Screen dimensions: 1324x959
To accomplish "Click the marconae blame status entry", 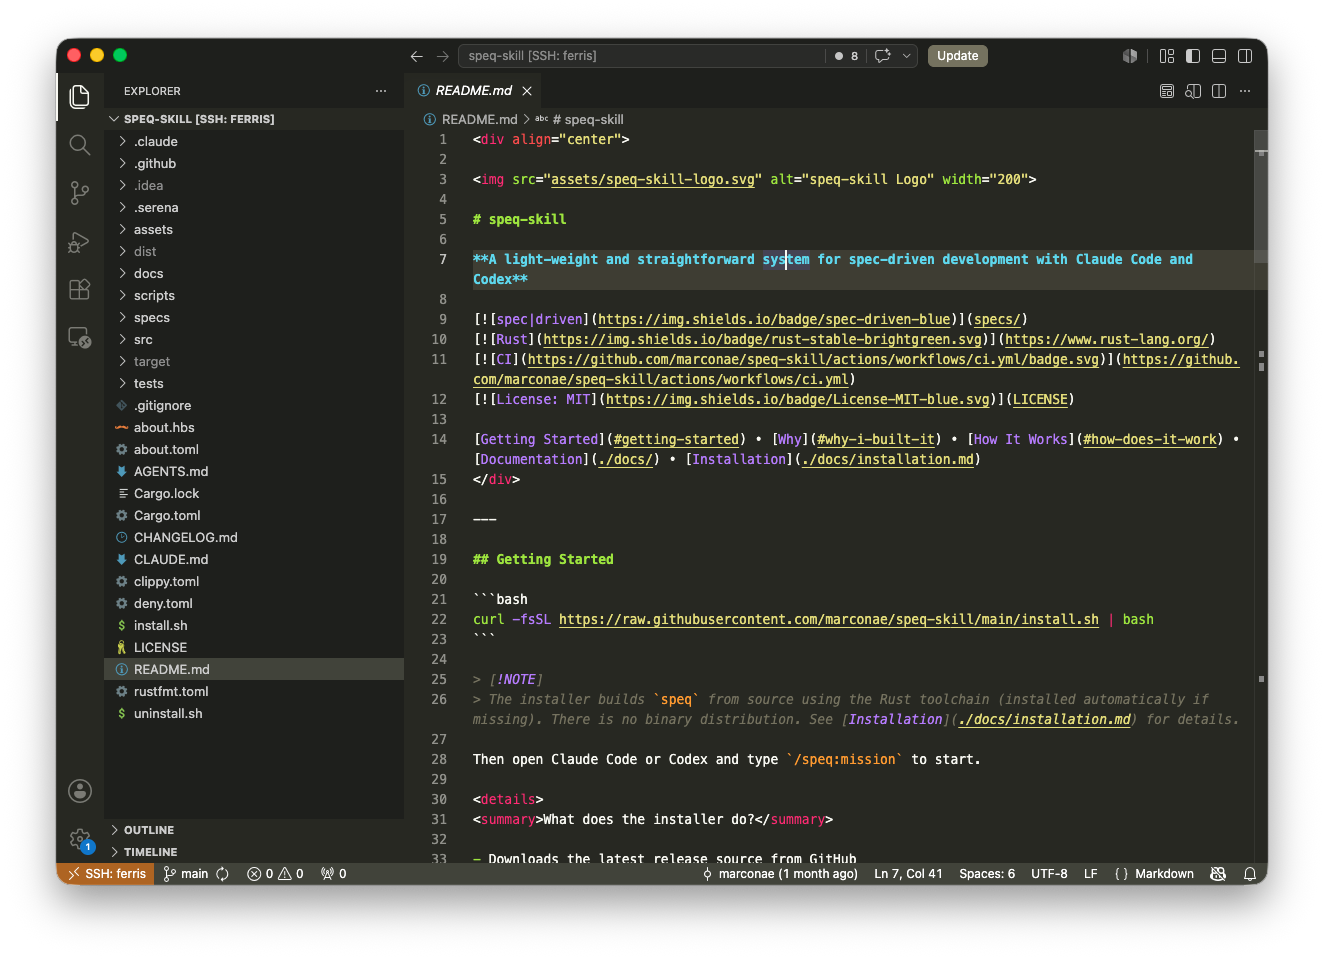I will [780, 874].
